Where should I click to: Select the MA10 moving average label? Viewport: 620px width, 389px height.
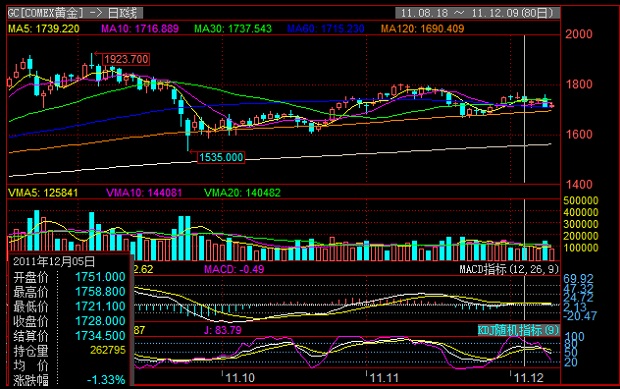click(140, 28)
